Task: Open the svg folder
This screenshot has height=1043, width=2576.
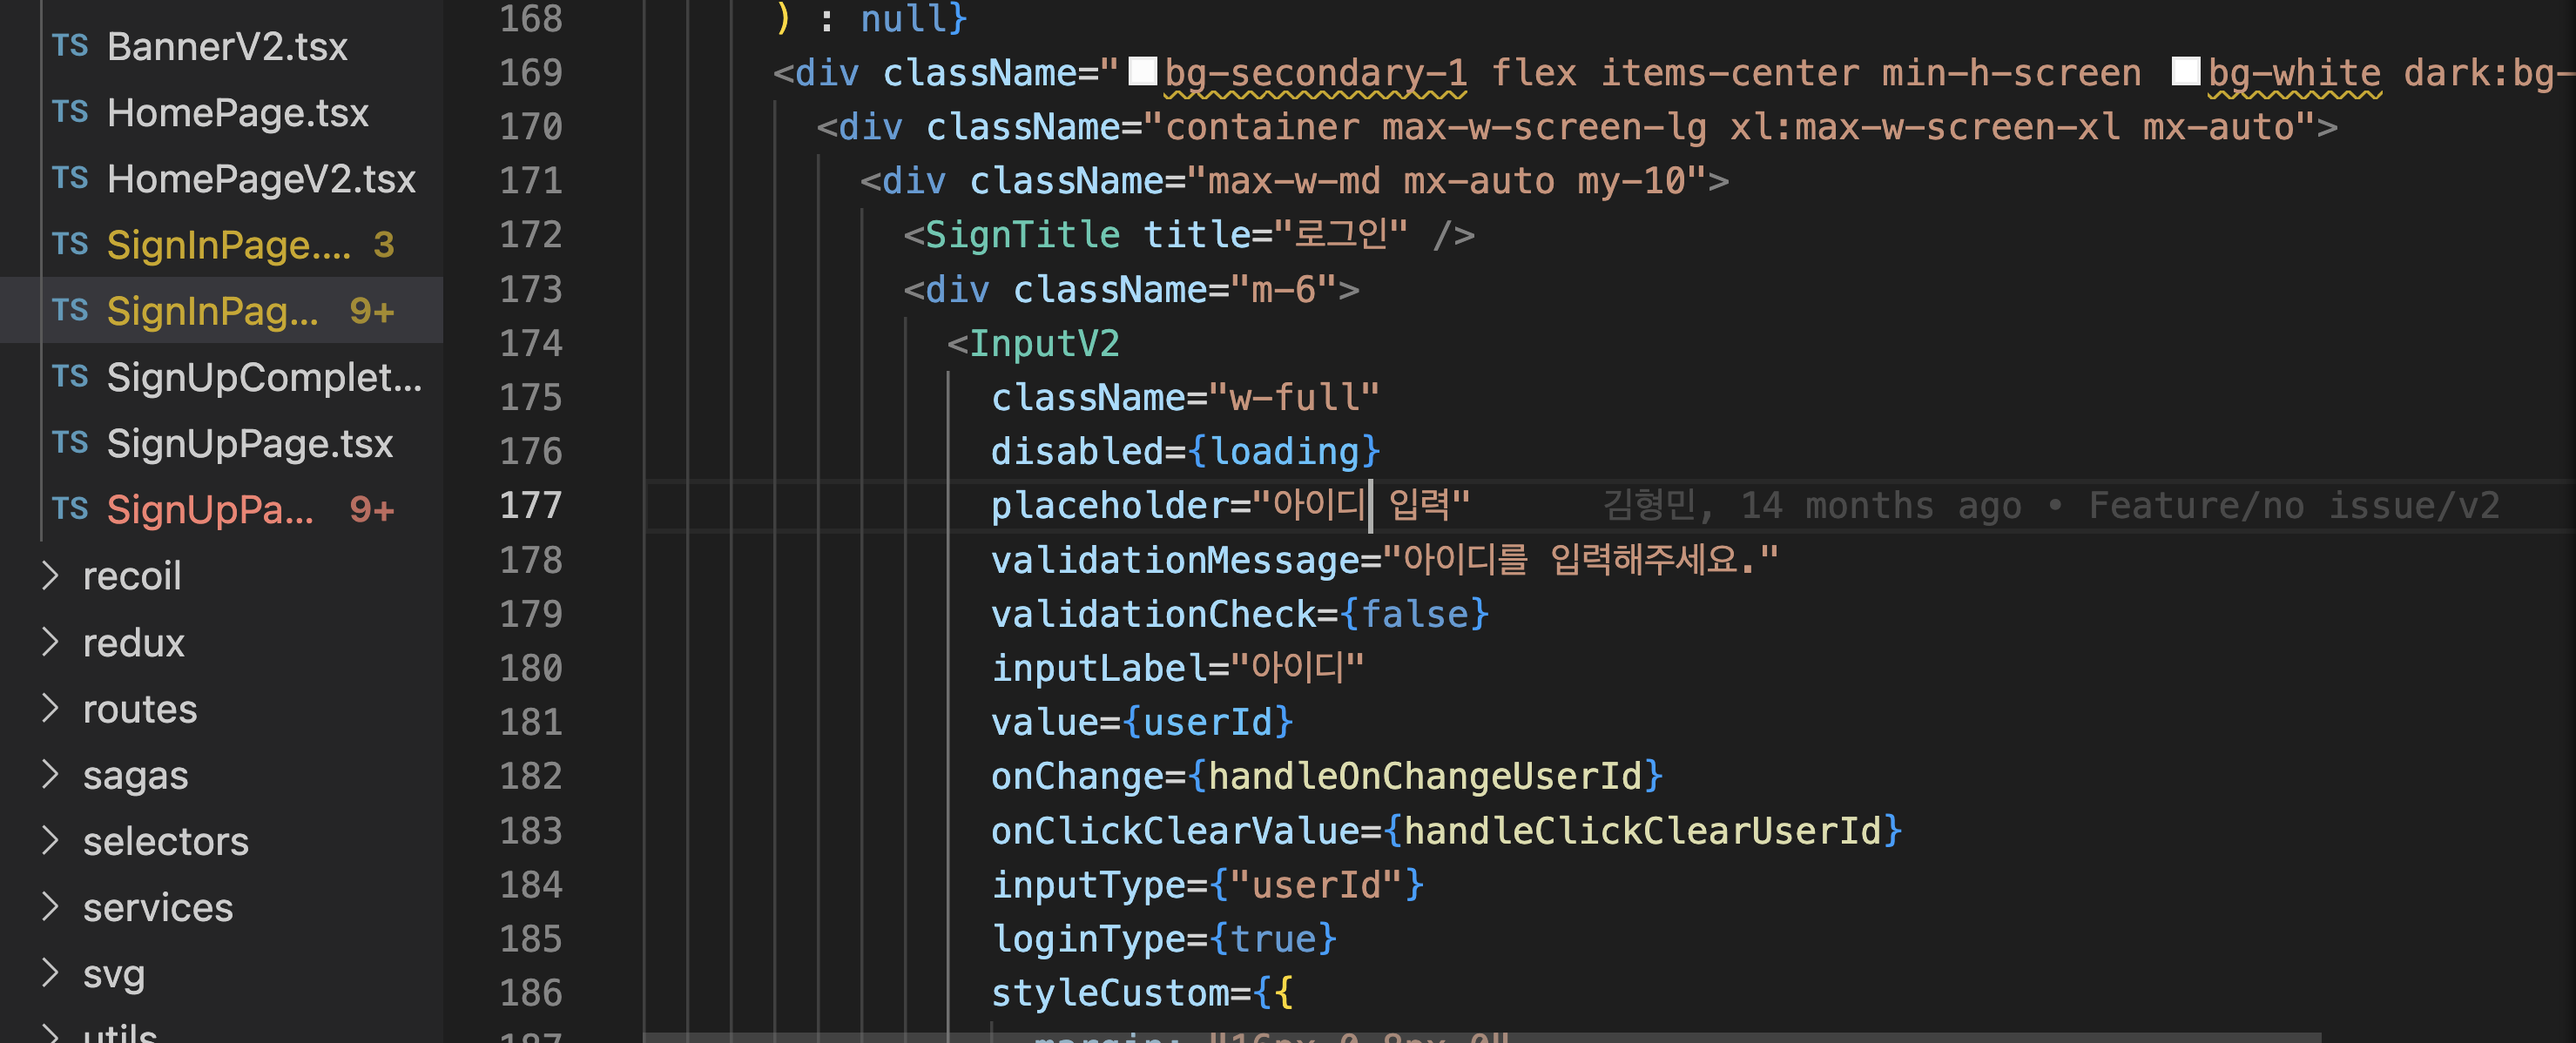Action: coord(113,973)
